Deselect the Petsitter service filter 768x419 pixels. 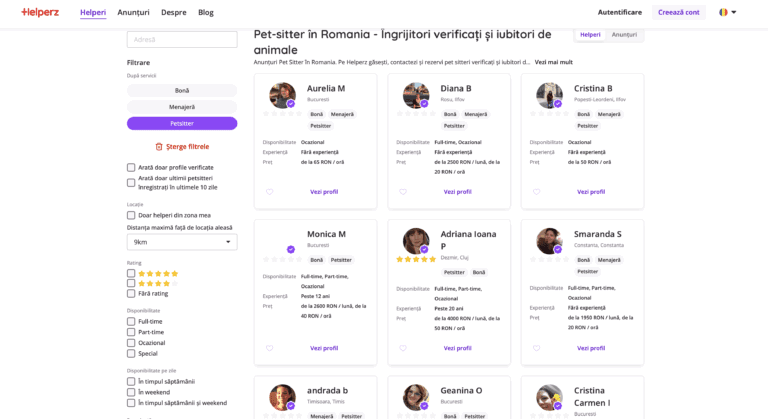[182, 123]
